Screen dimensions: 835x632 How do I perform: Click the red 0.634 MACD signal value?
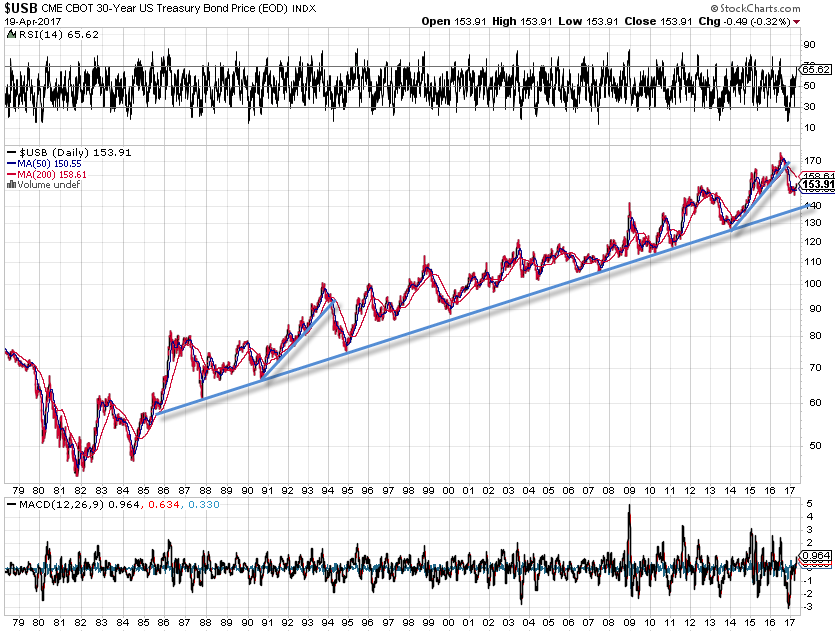(x=163, y=504)
